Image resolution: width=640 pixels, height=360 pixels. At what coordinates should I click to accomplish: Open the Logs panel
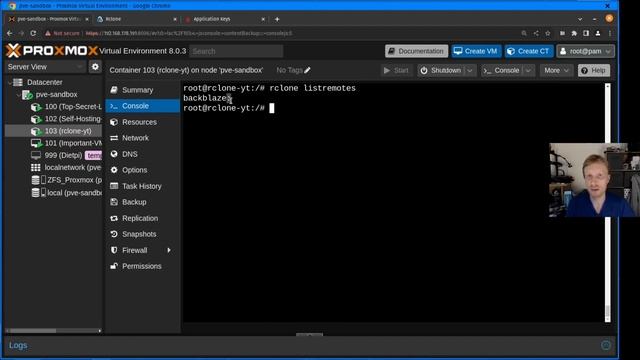(18, 345)
